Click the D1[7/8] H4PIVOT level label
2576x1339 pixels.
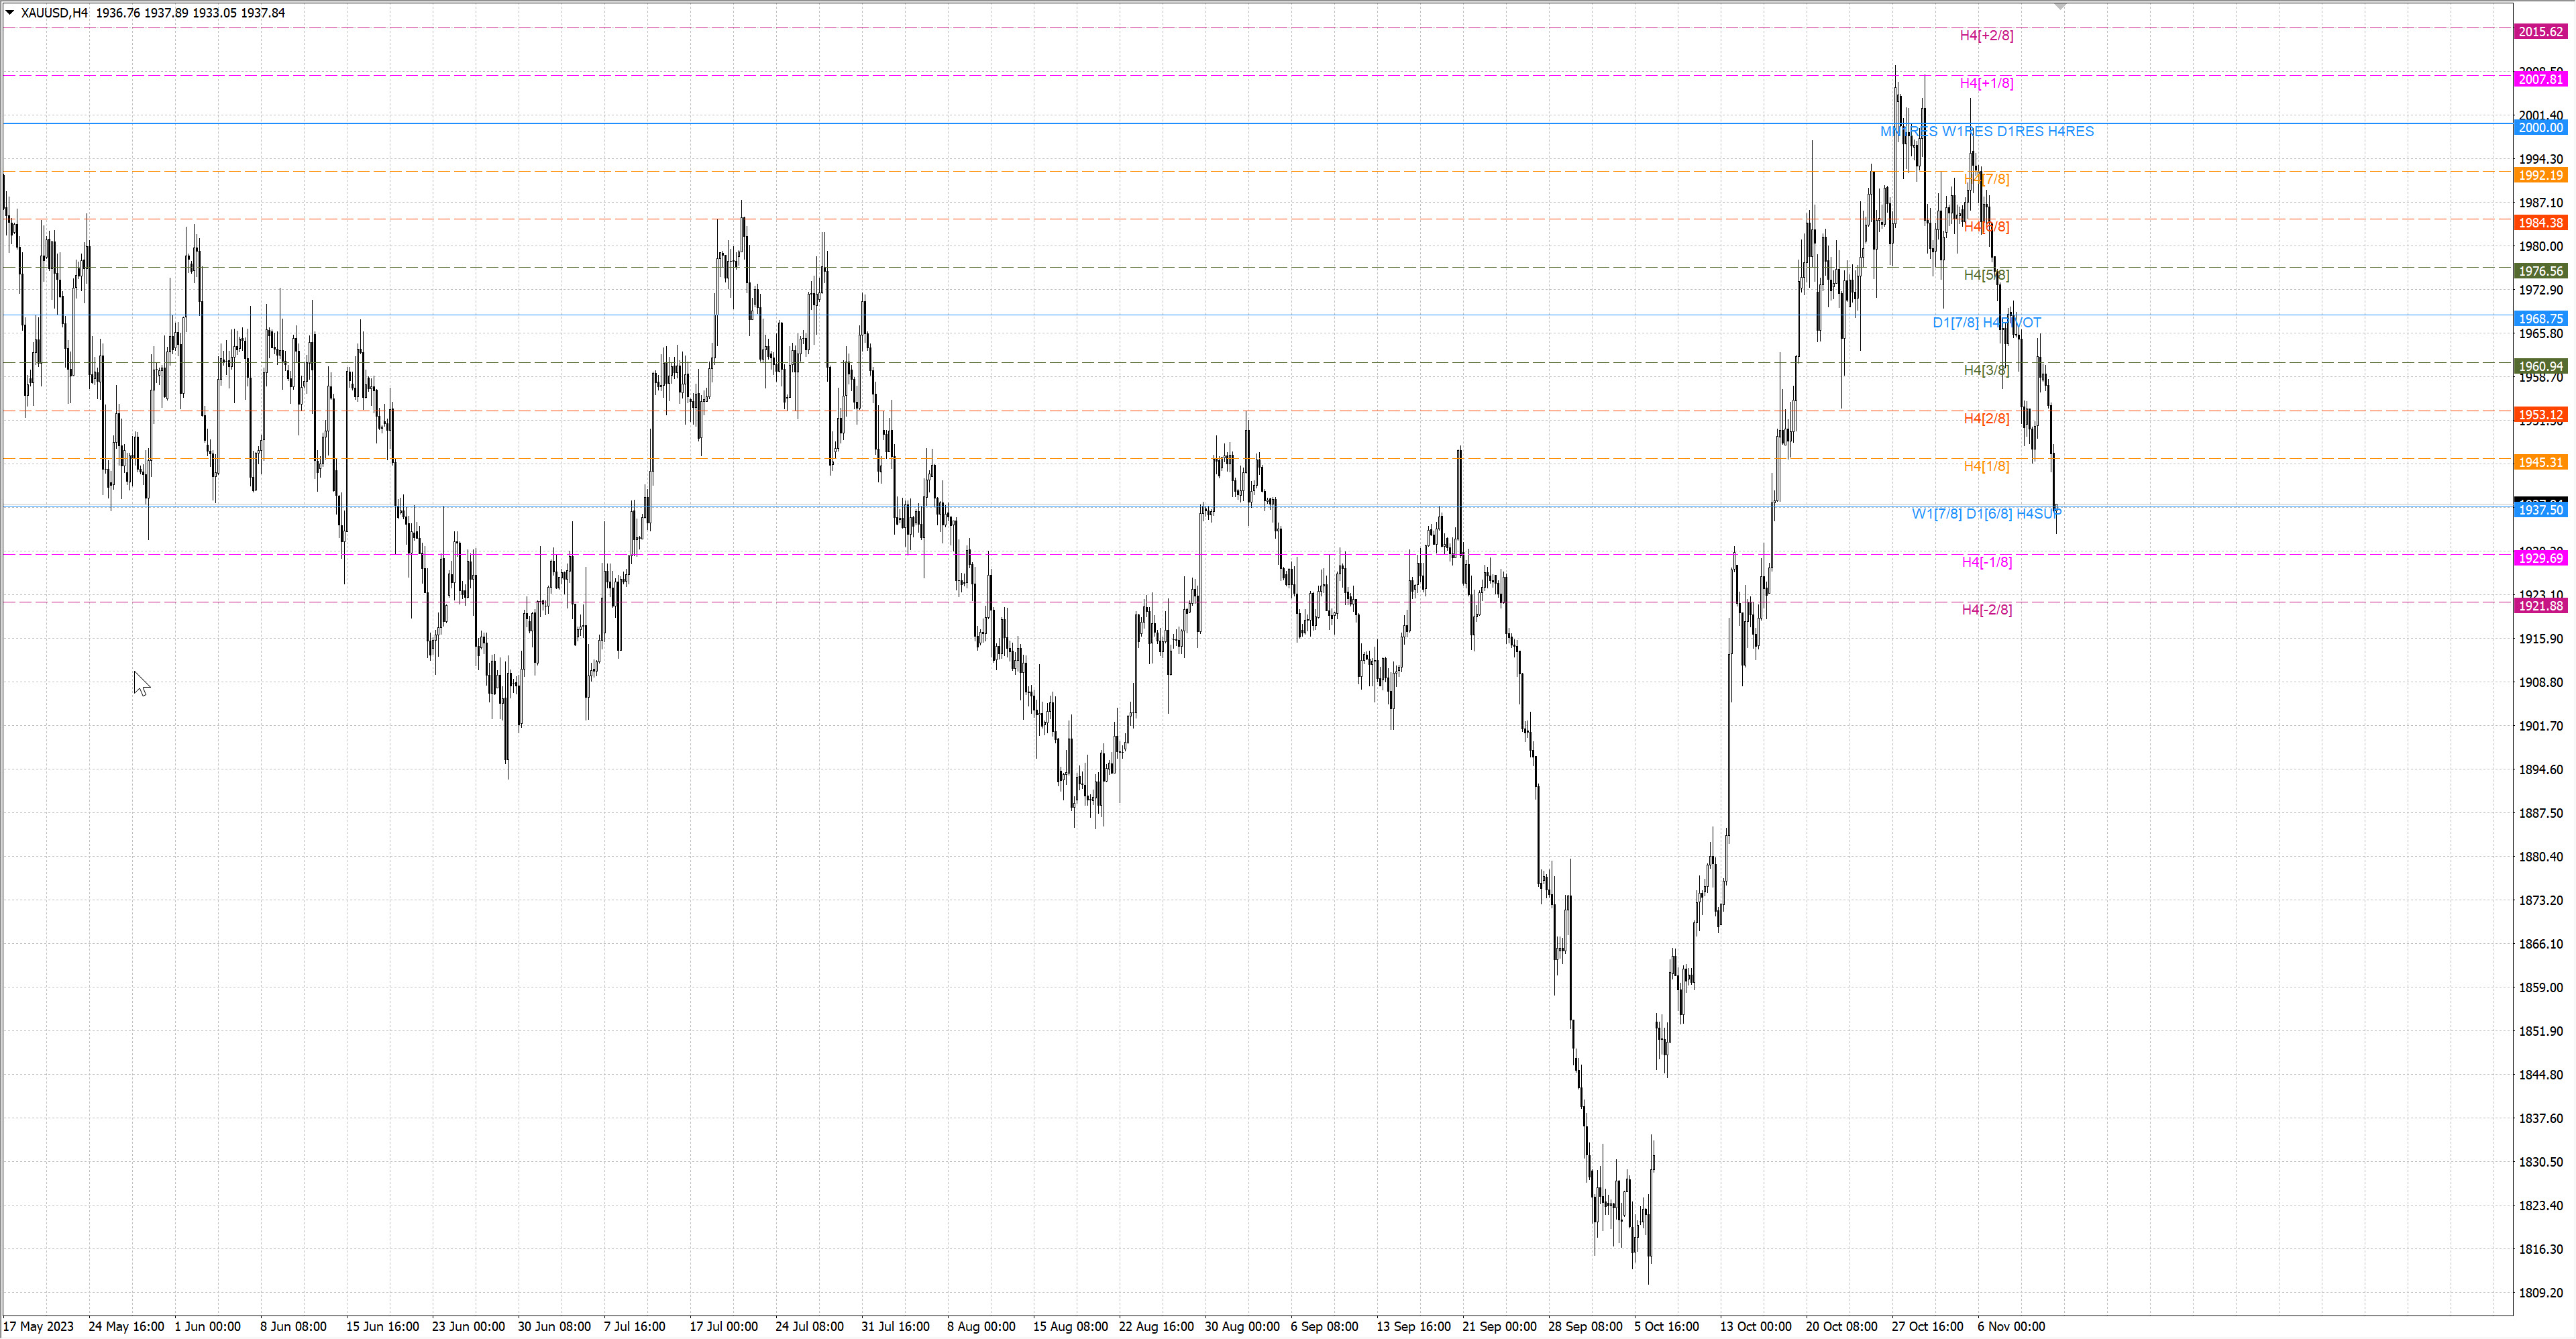pyautogui.click(x=1986, y=322)
